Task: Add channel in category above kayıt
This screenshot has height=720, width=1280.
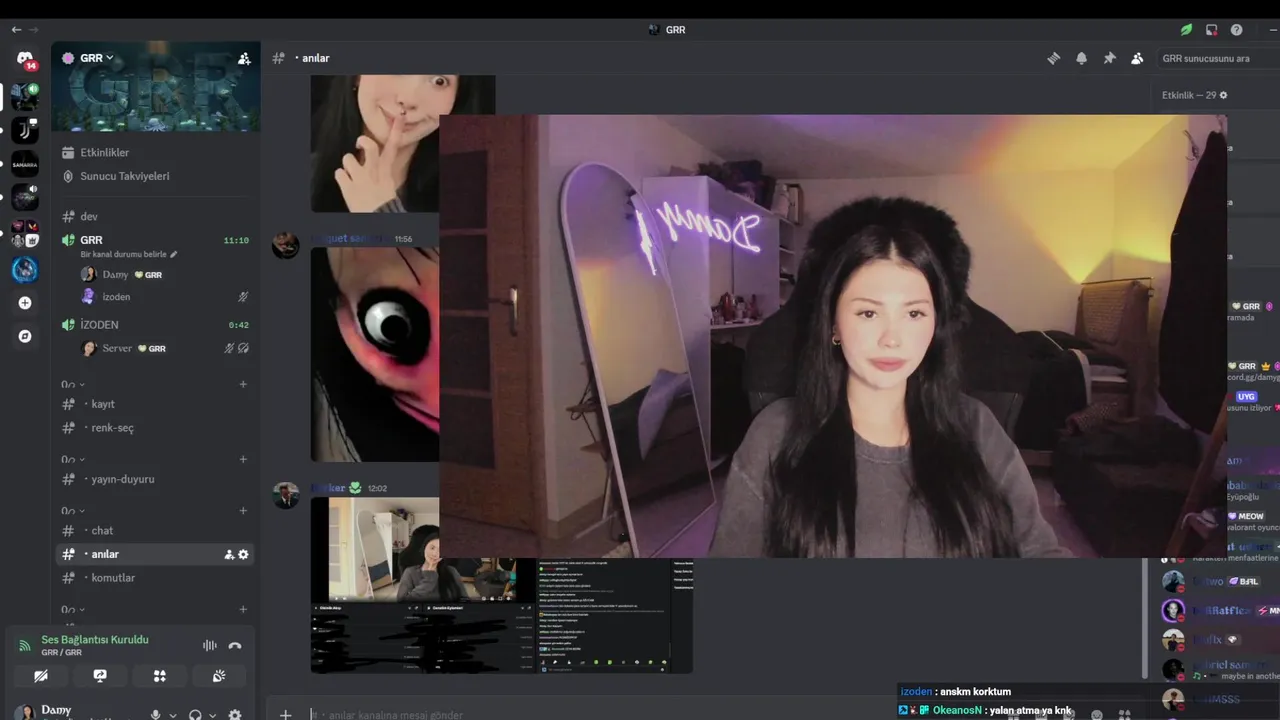Action: click(x=243, y=384)
